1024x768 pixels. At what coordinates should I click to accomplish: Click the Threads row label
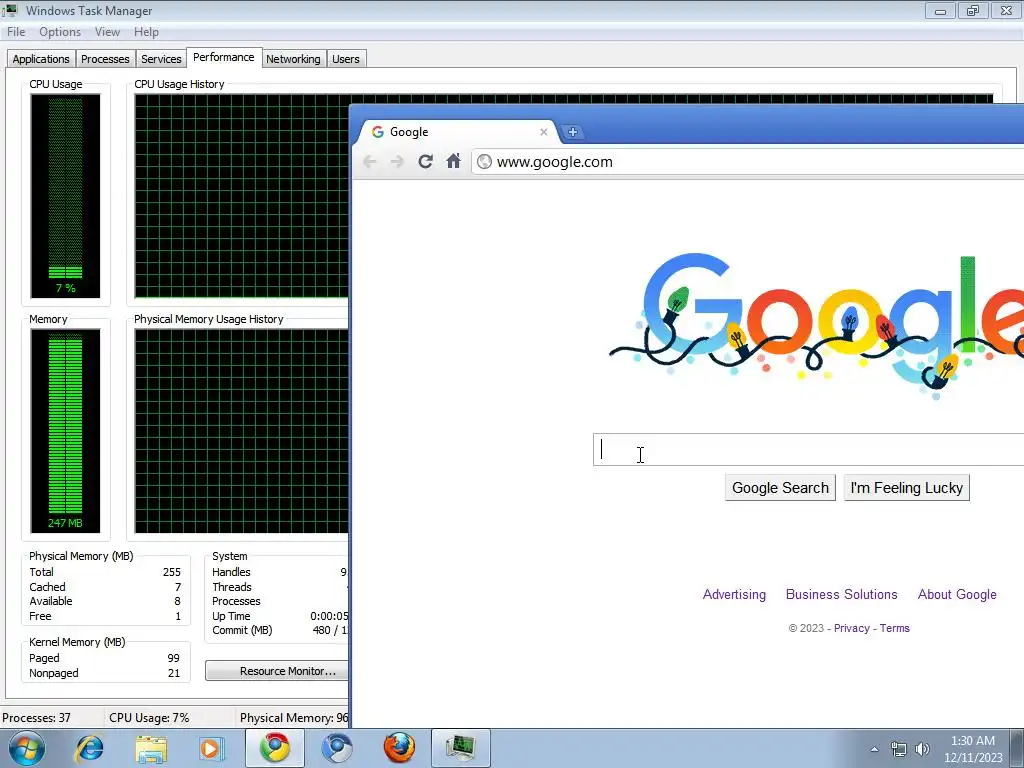[232, 587]
